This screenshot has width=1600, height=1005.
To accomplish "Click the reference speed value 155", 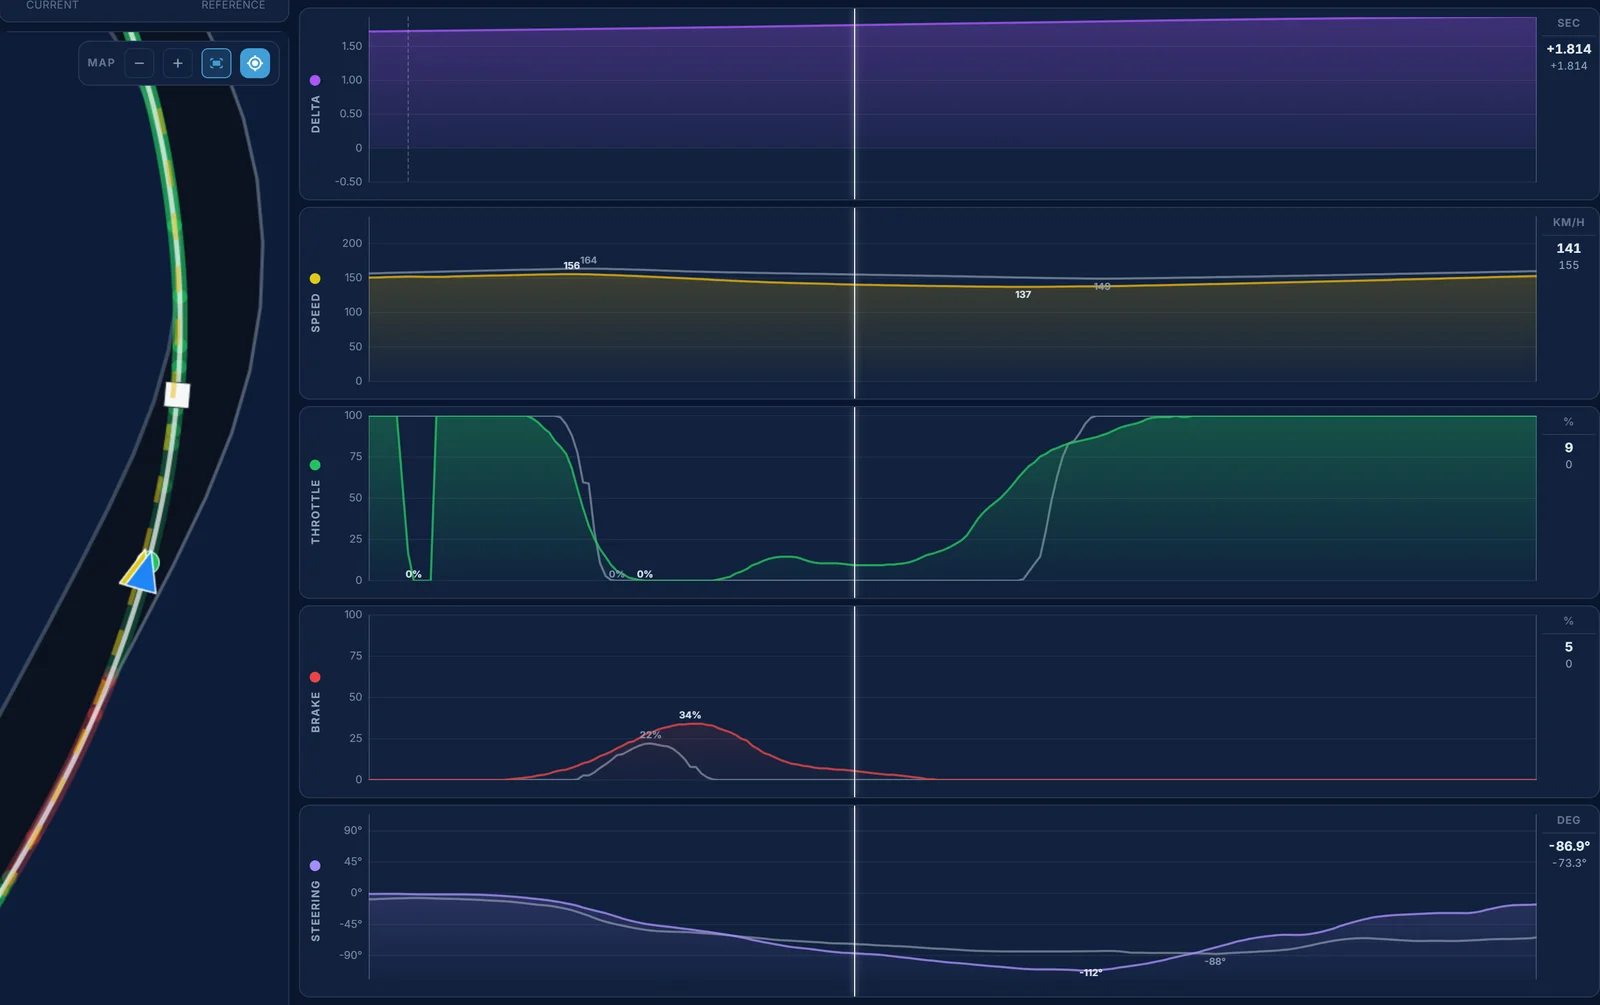I will pyautogui.click(x=1568, y=265).
